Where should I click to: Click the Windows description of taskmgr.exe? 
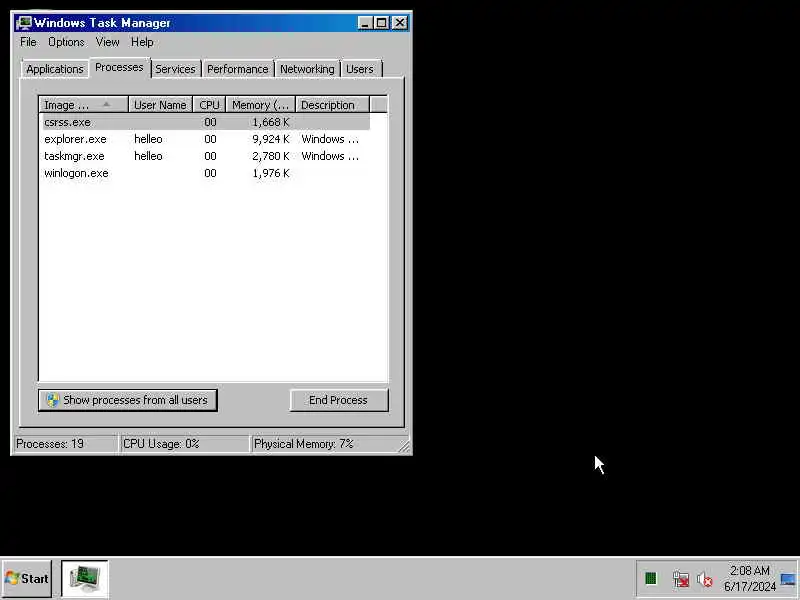(330, 156)
